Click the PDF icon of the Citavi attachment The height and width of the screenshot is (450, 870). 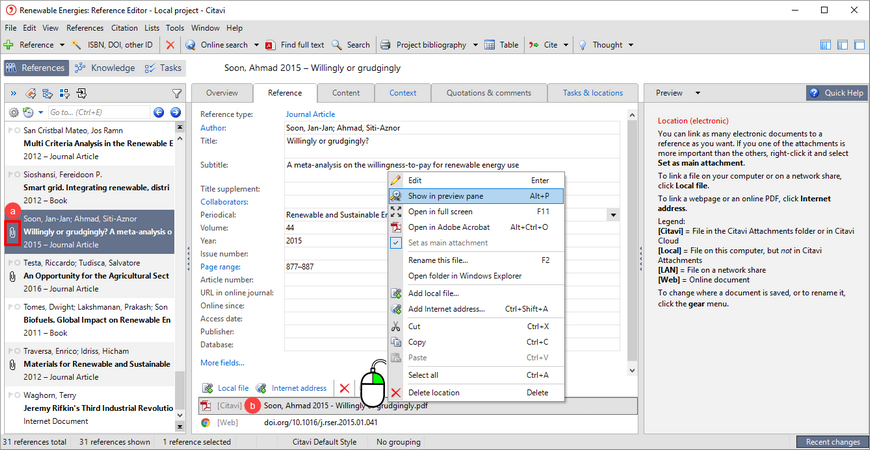pos(206,406)
